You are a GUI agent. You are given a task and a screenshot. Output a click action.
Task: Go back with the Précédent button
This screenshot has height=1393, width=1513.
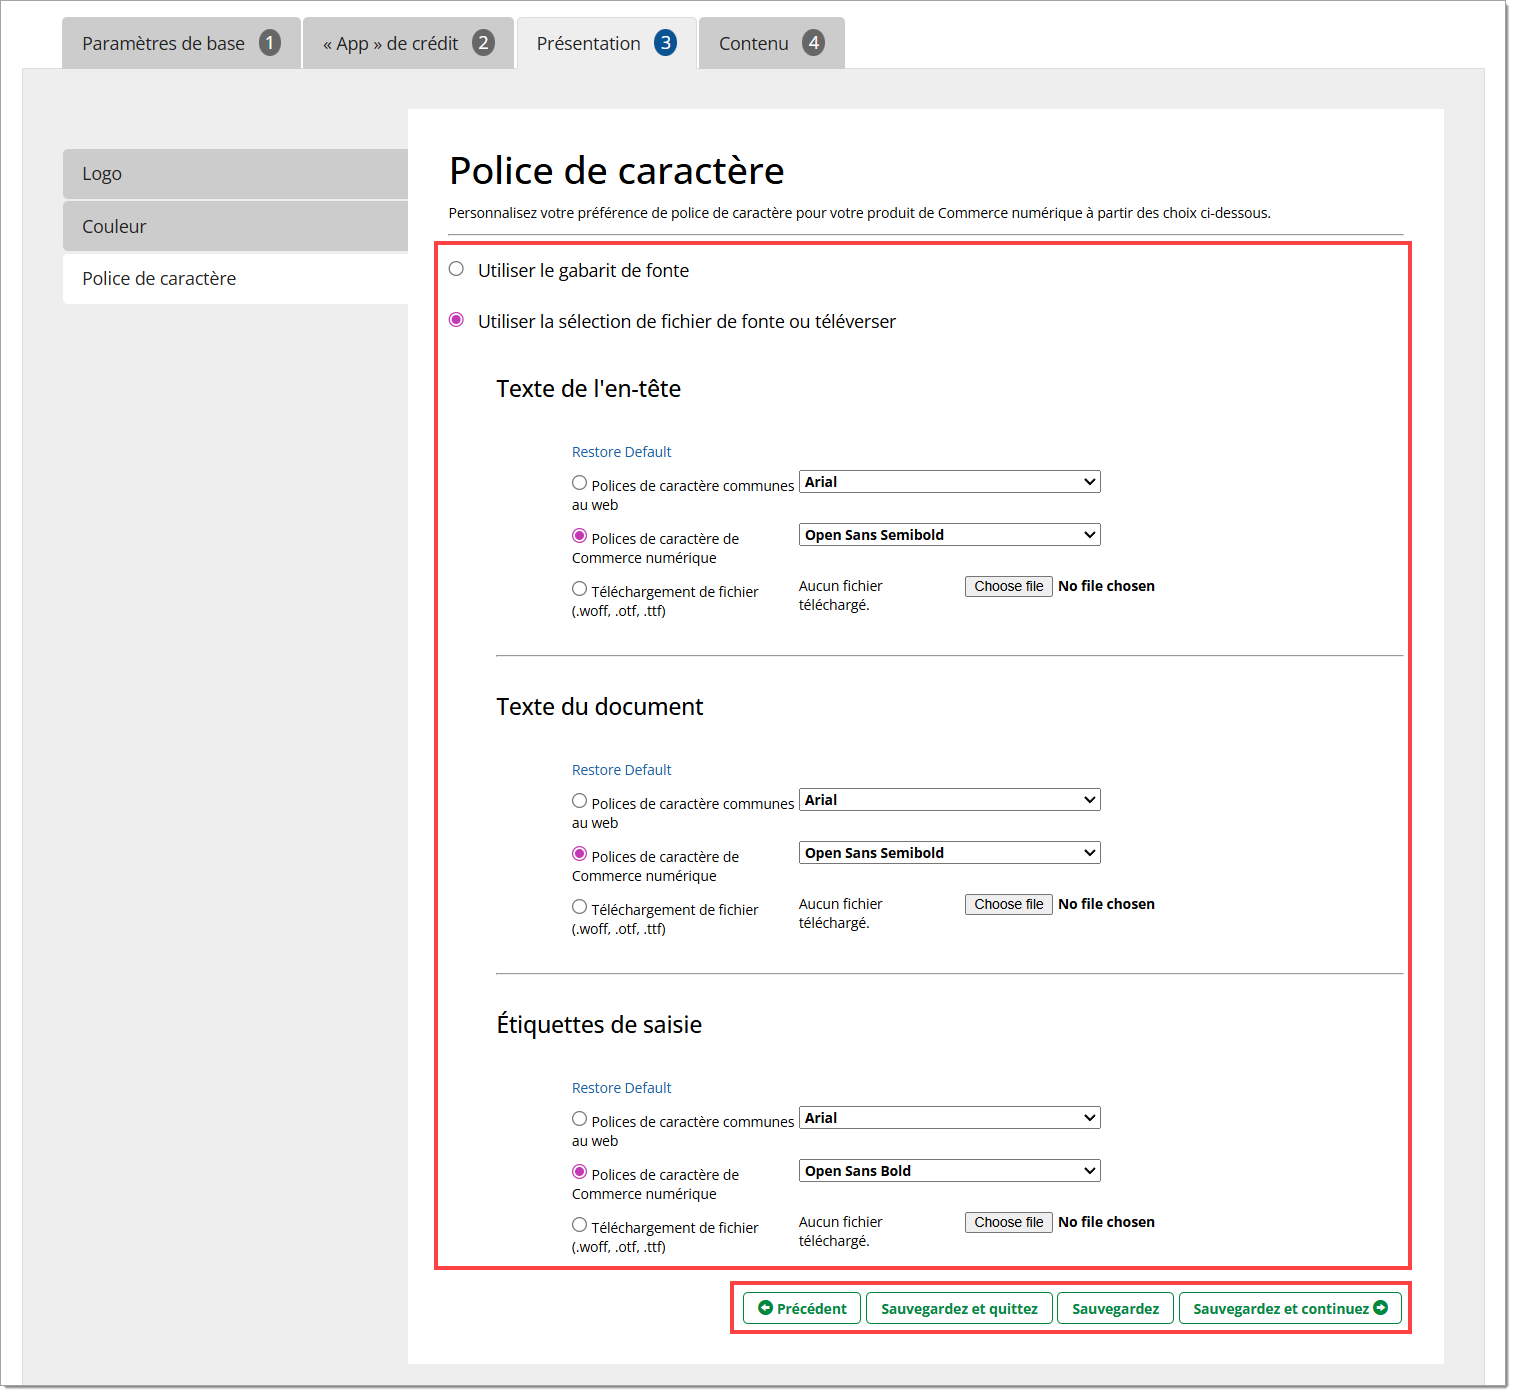(x=802, y=1308)
